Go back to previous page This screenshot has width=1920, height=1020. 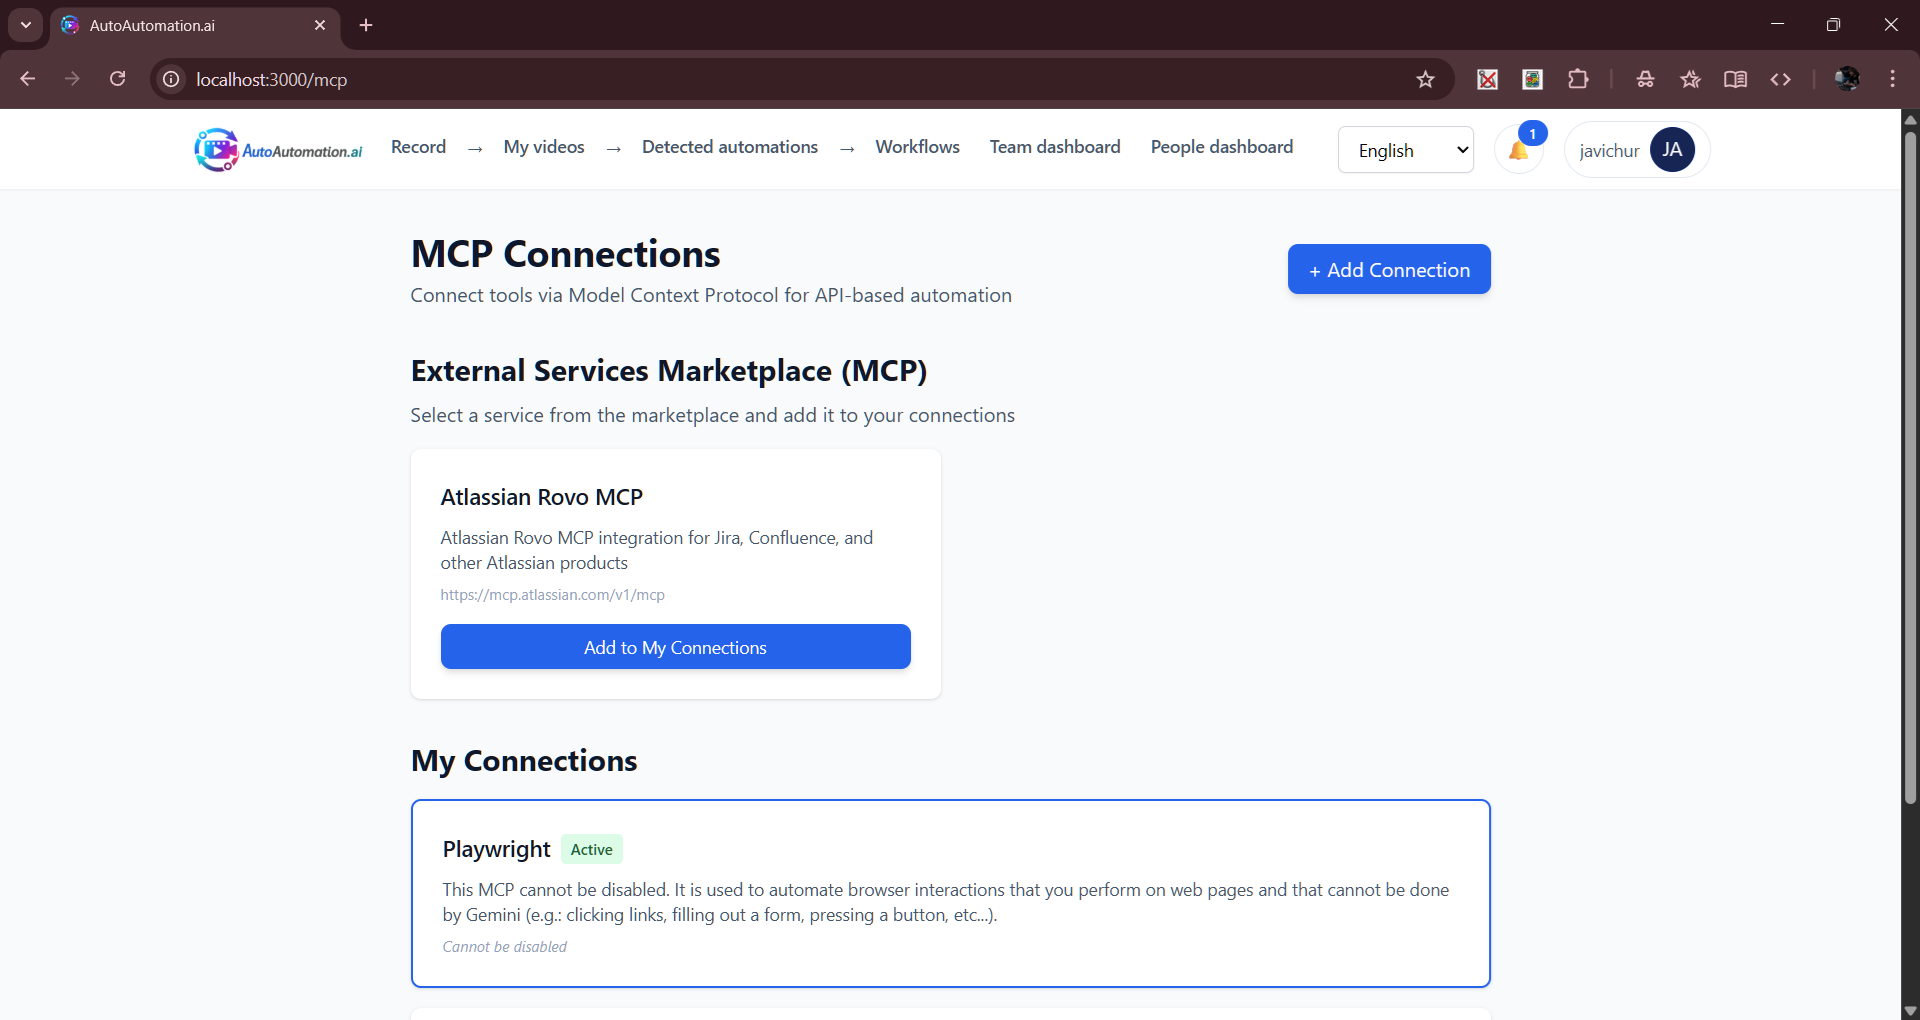28,79
